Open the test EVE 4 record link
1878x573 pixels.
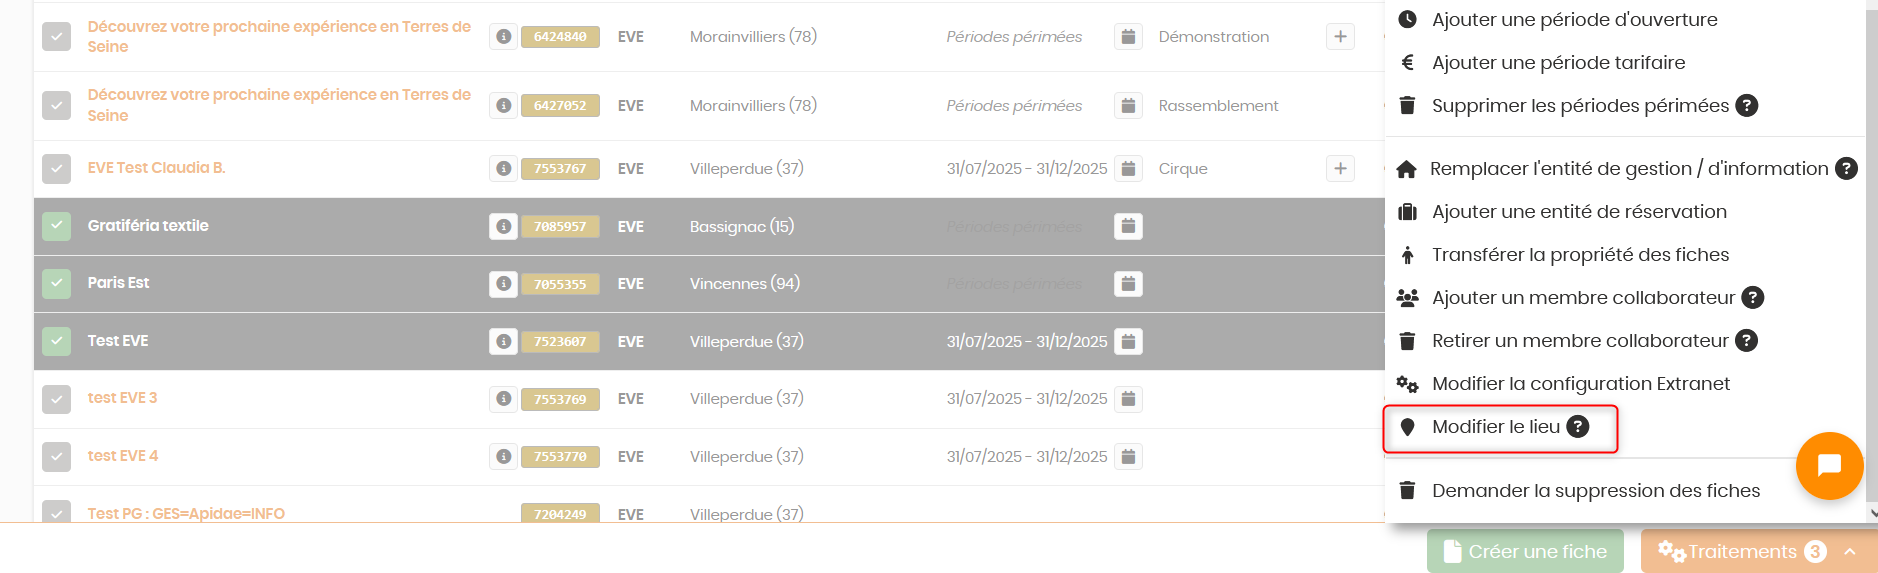tap(123, 456)
